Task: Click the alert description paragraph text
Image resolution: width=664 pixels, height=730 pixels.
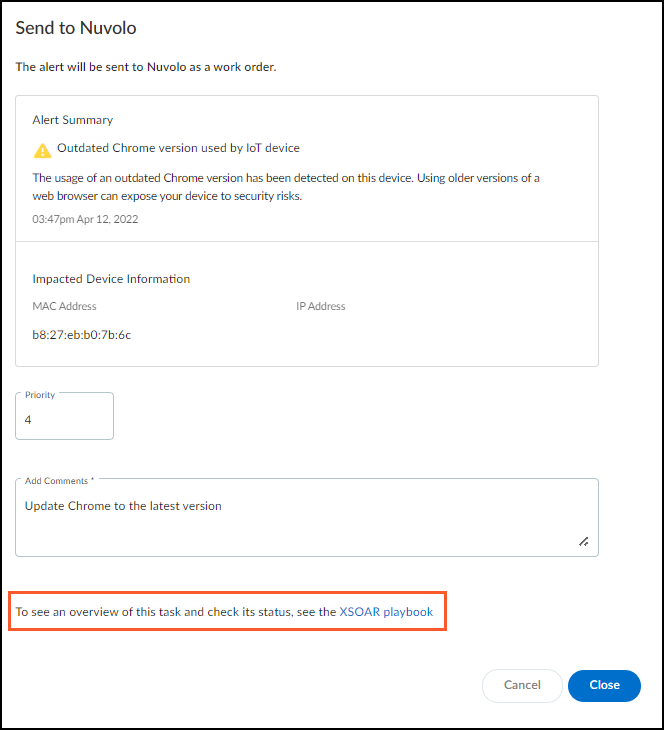Action: click(285, 187)
